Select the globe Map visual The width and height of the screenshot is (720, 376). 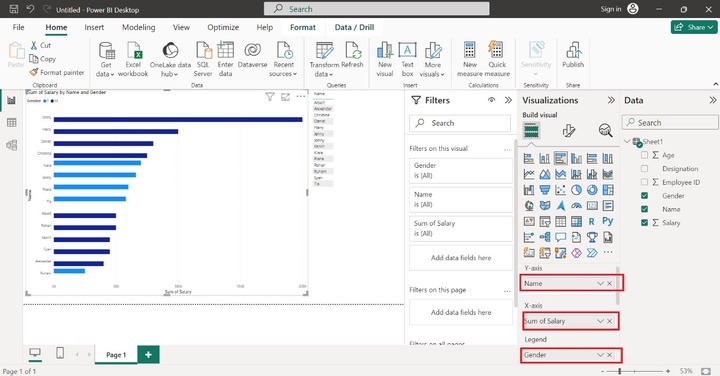click(529, 206)
